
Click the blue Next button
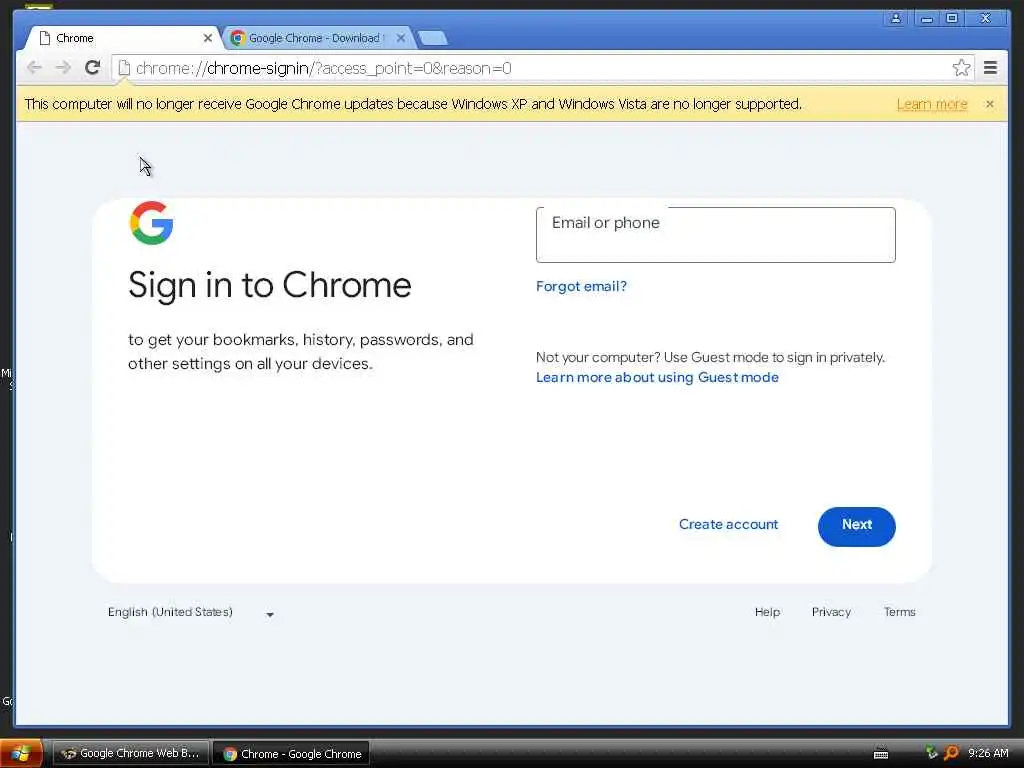pyautogui.click(x=856, y=526)
